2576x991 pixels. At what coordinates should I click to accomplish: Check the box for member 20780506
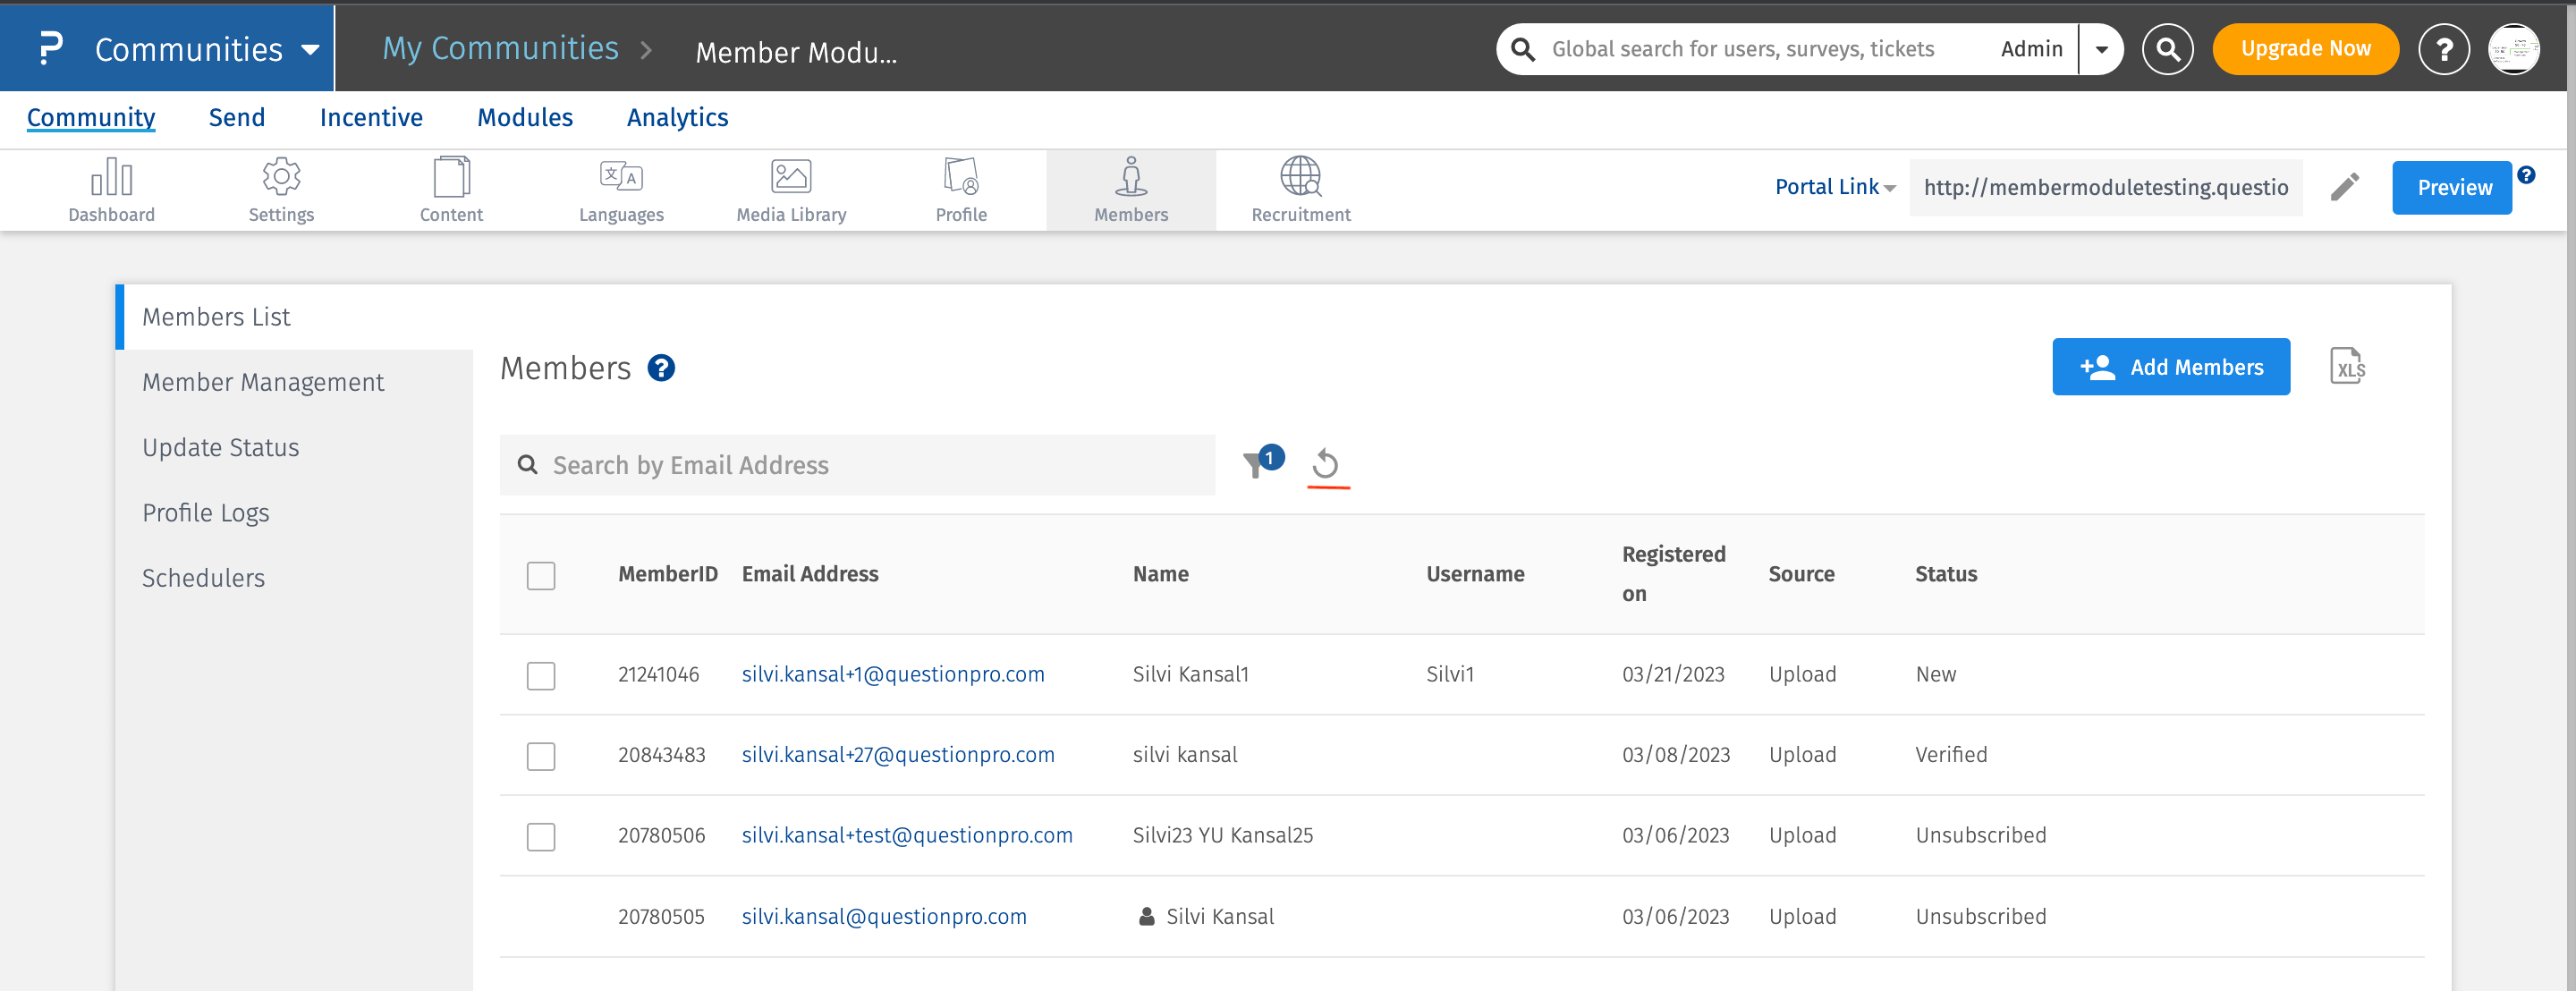(x=541, y=837)
